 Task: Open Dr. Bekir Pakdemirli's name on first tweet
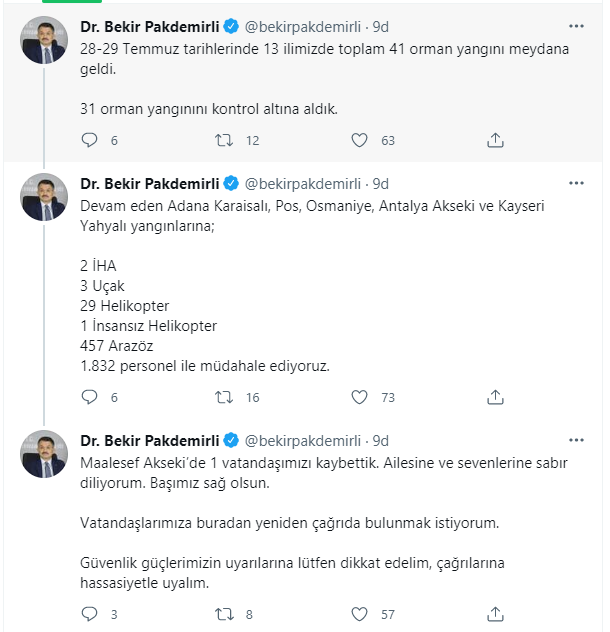point(150,27)
